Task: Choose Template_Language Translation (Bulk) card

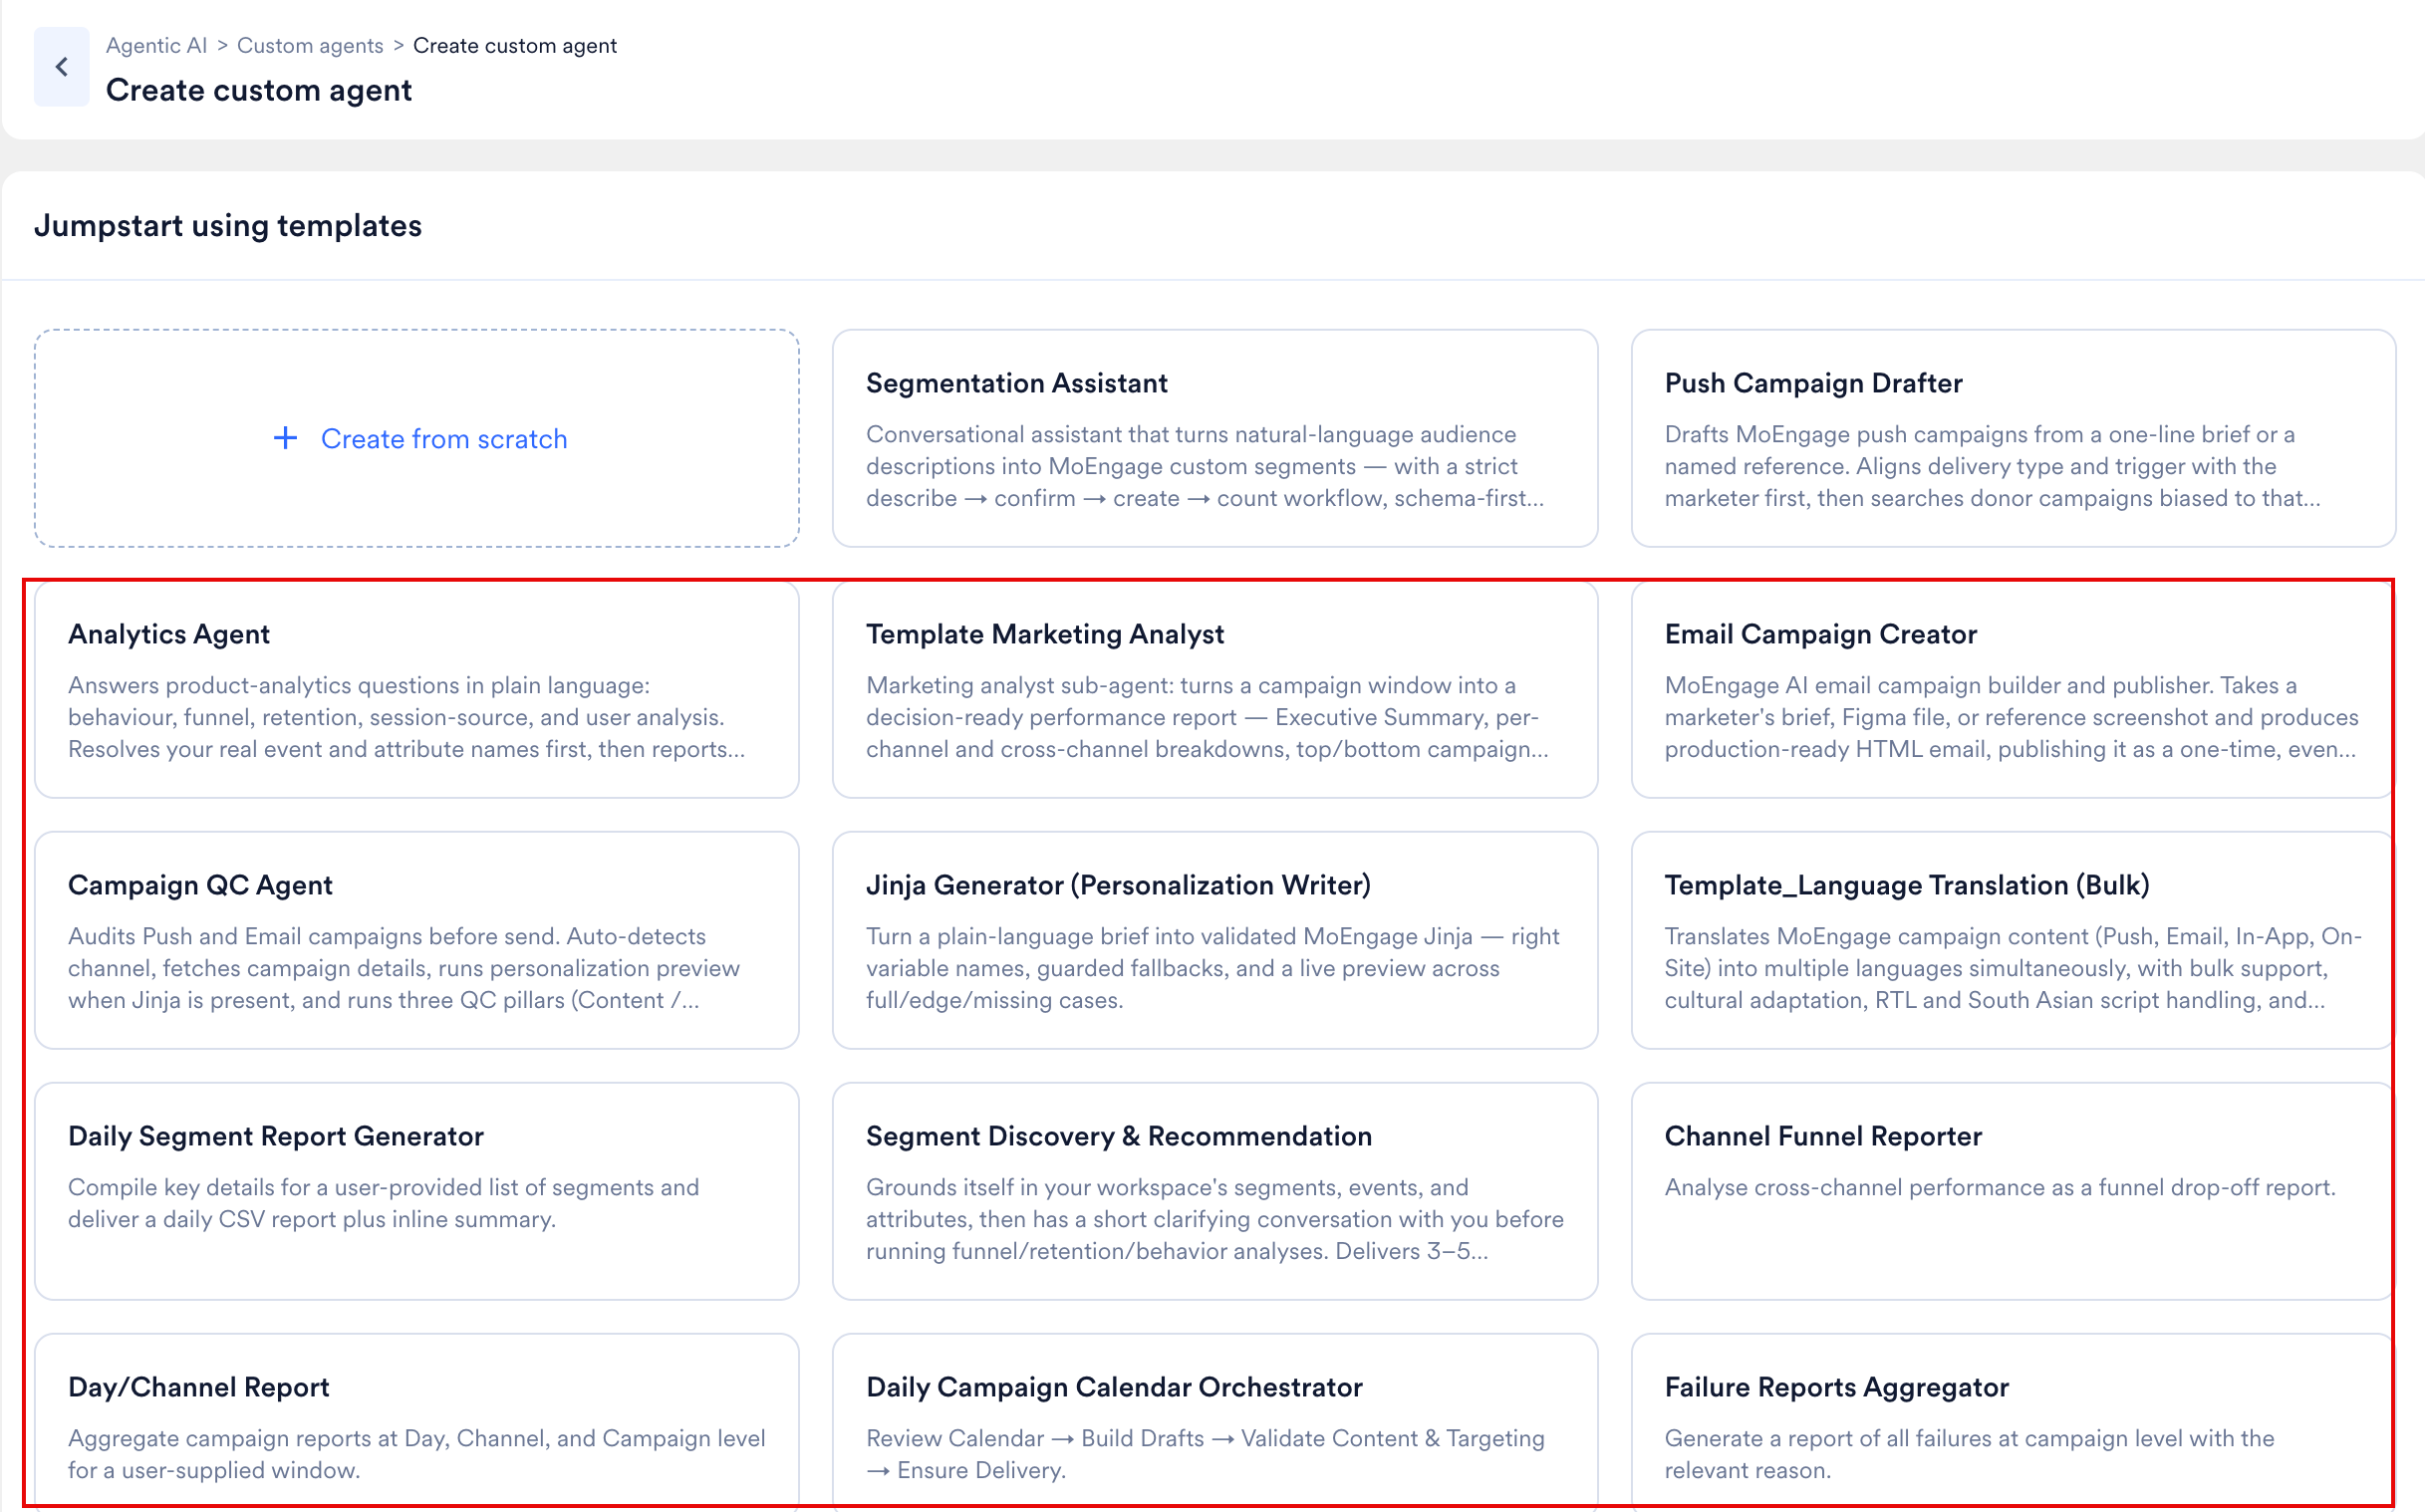Action: coord(2013,940)
